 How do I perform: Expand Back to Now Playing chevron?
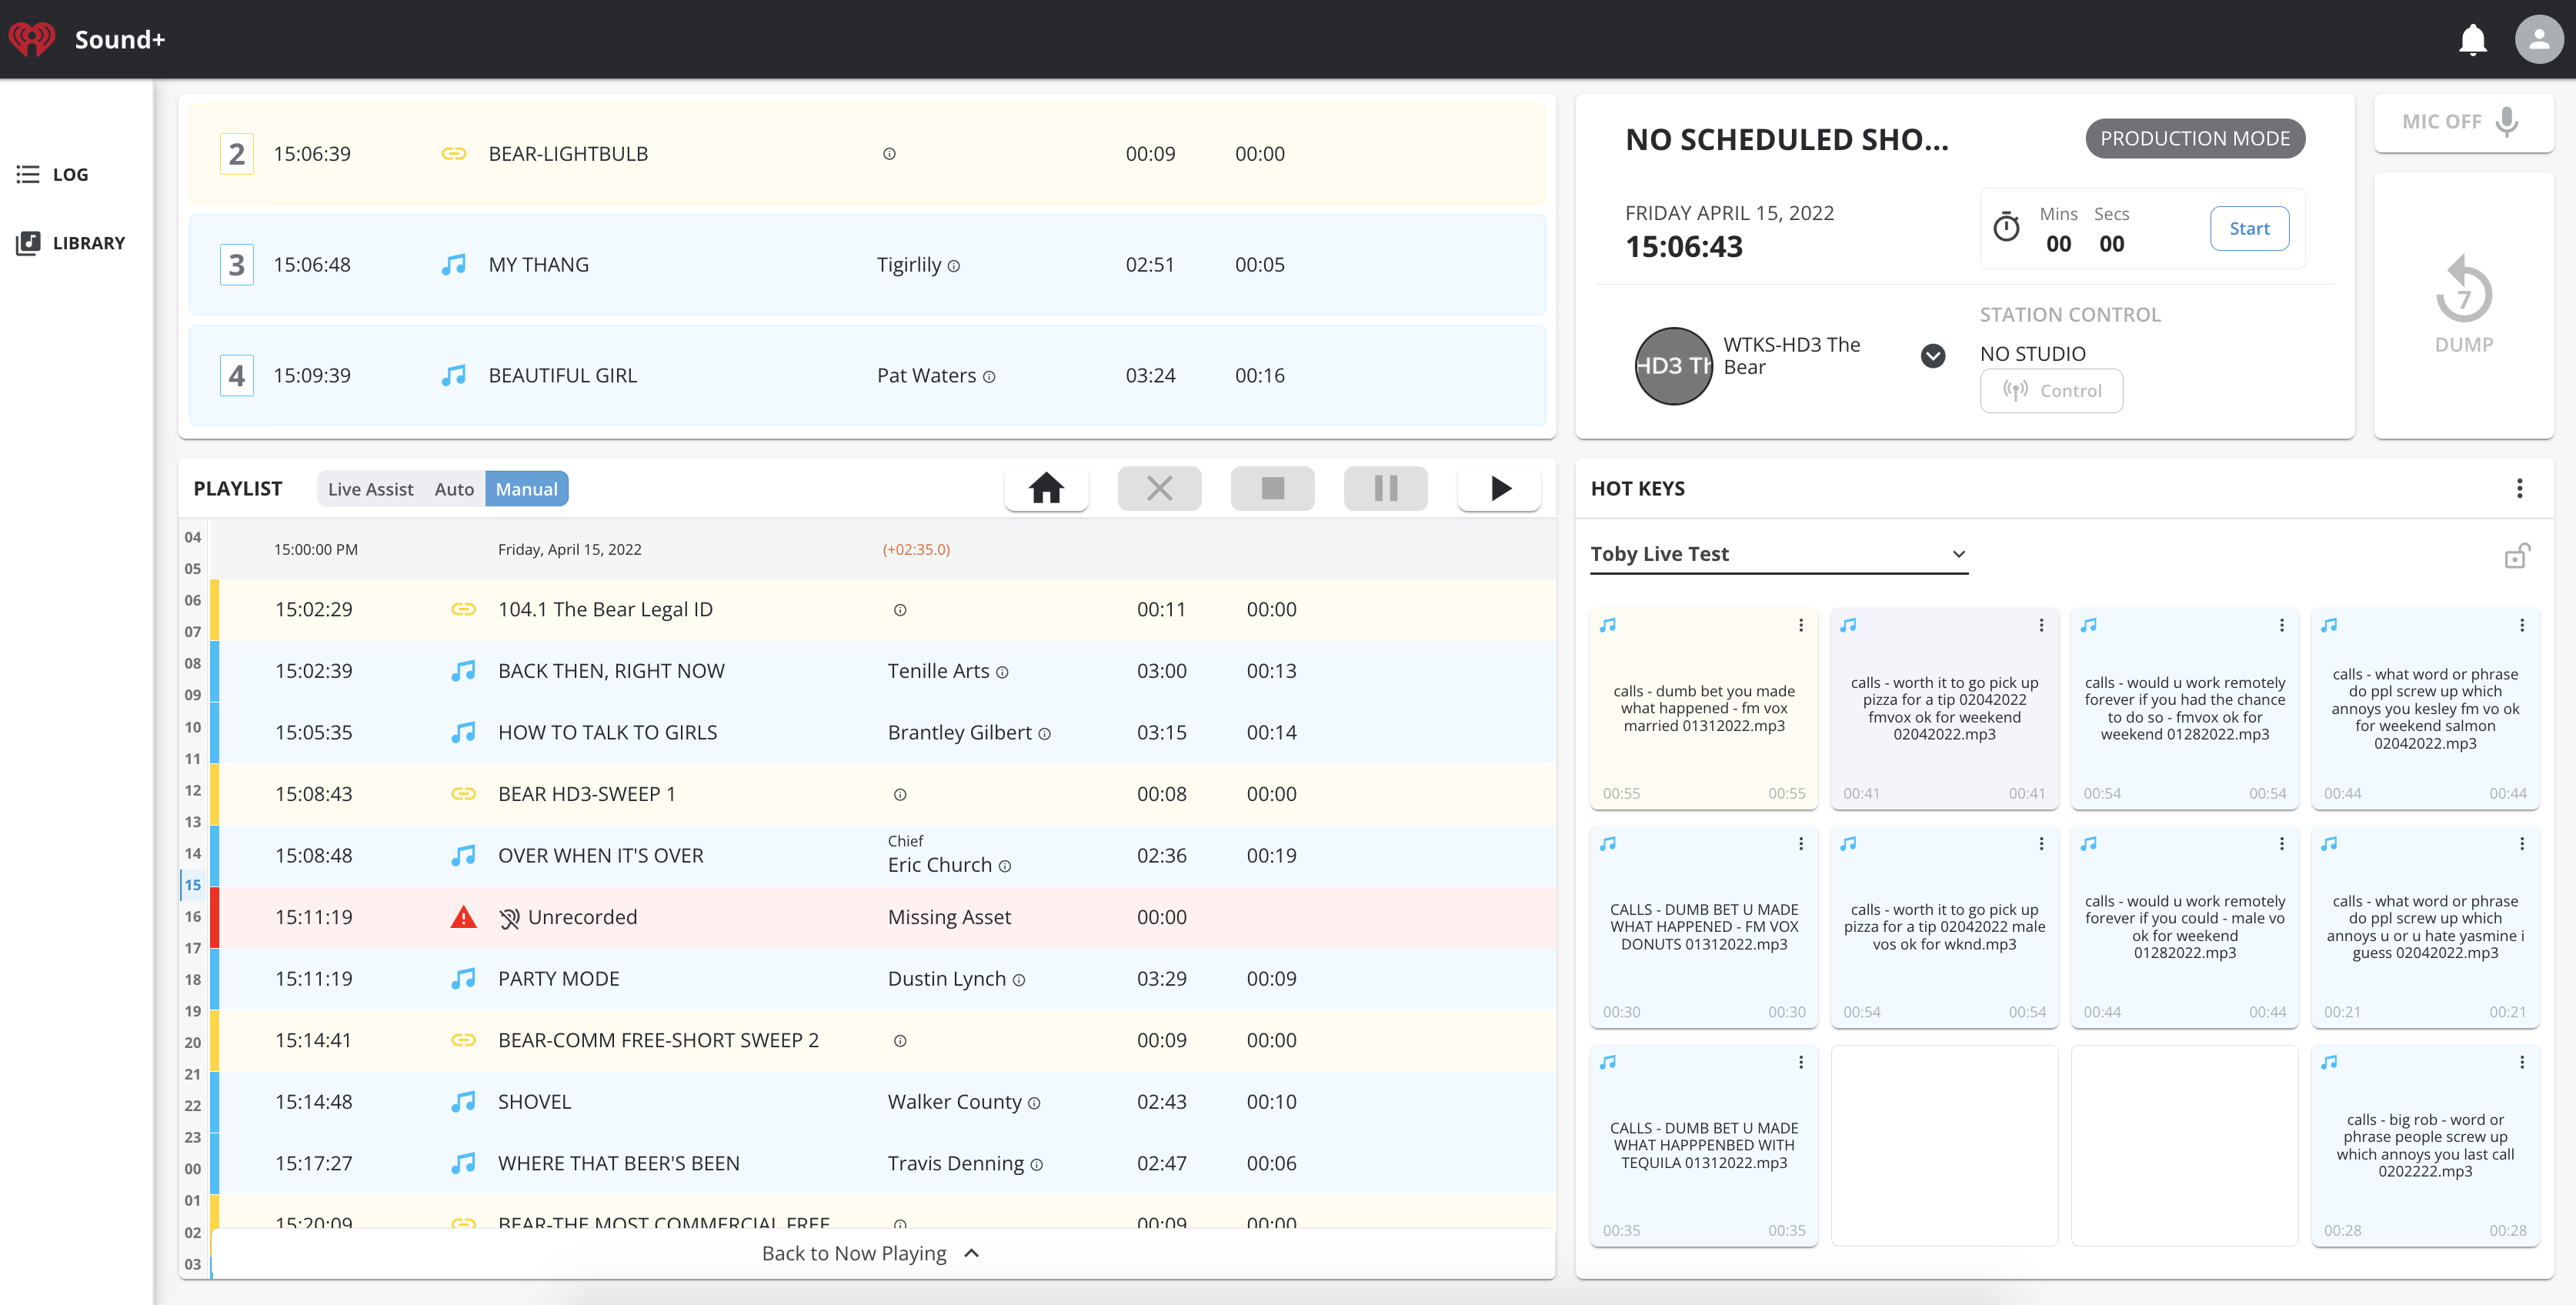pyautogui.click(x=972, y=1253)
